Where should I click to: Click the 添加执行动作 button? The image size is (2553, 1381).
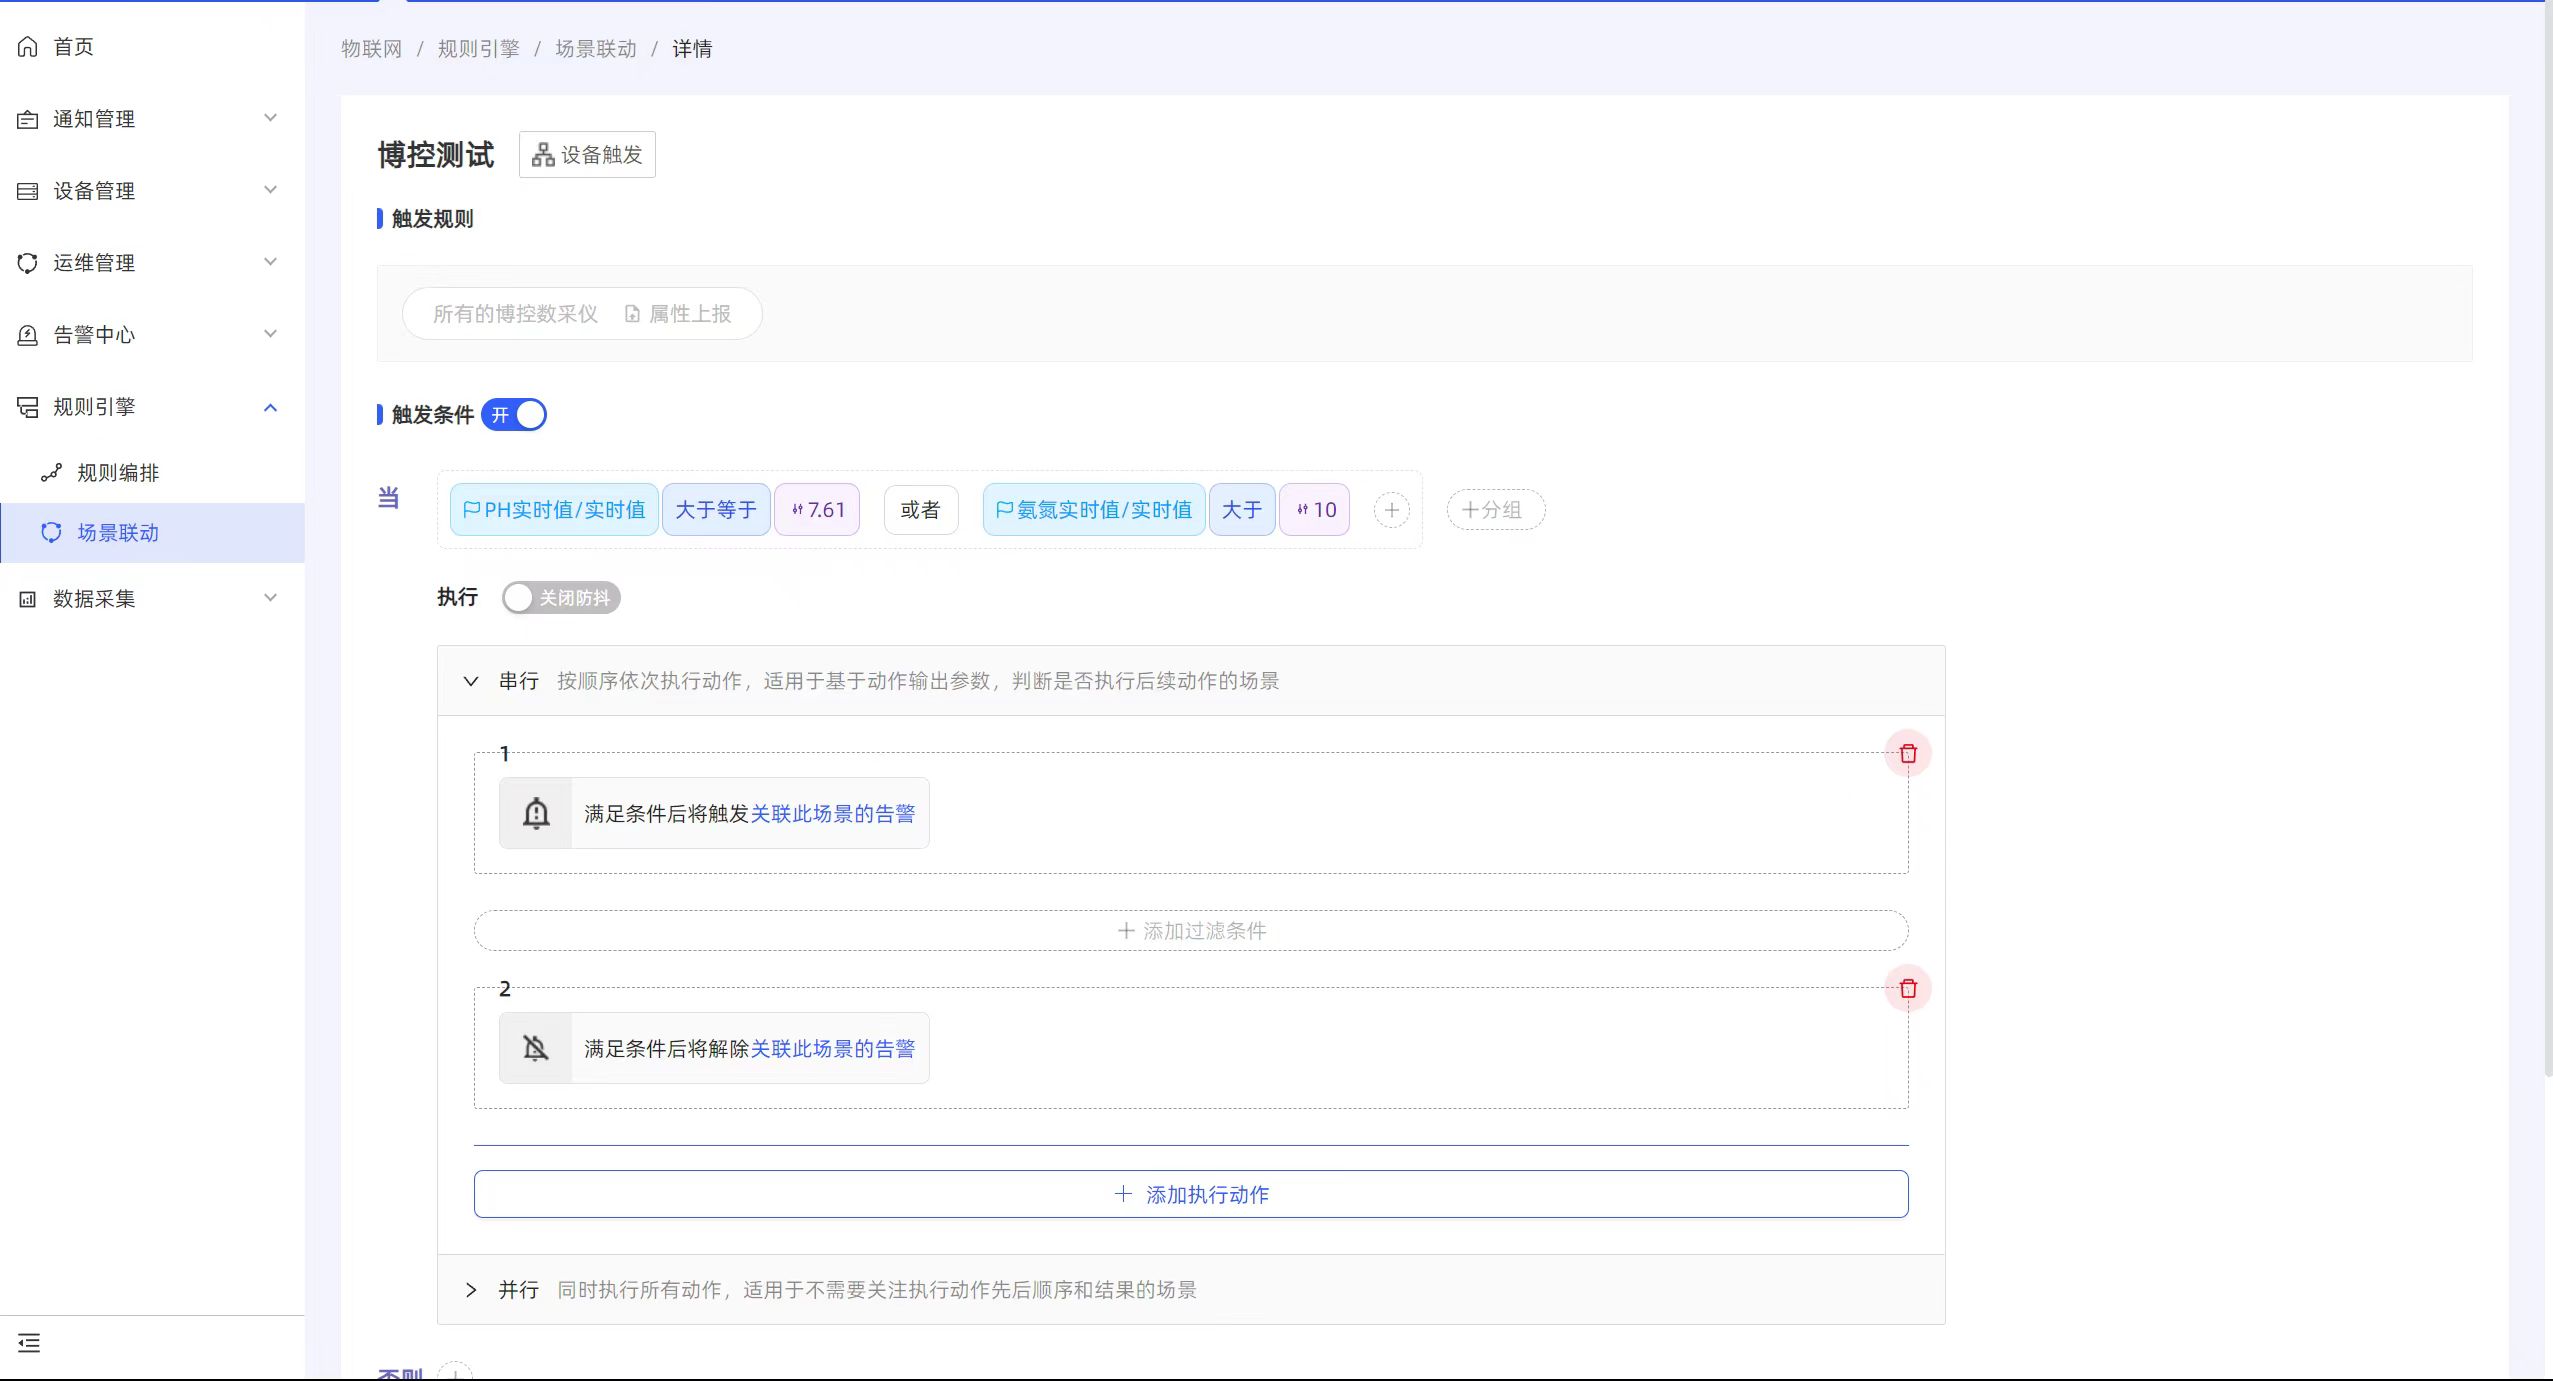(1191, 1194)
